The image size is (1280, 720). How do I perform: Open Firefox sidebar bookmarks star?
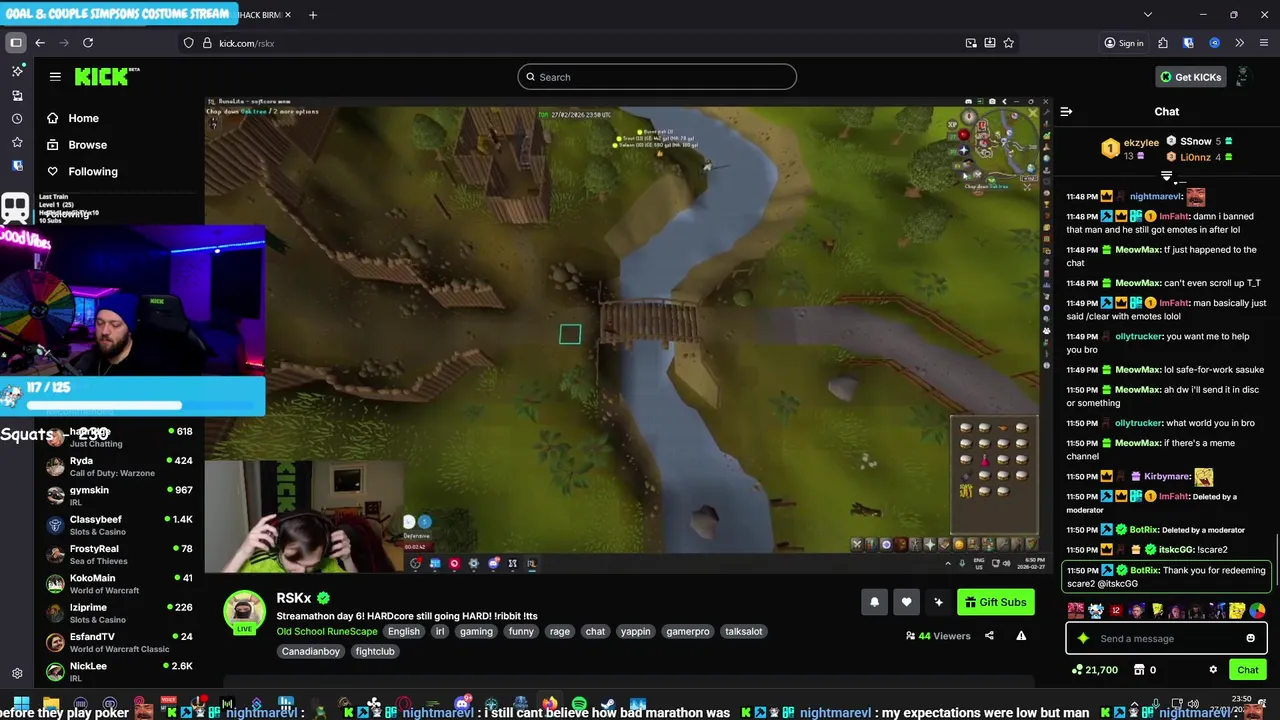point(17,142)
